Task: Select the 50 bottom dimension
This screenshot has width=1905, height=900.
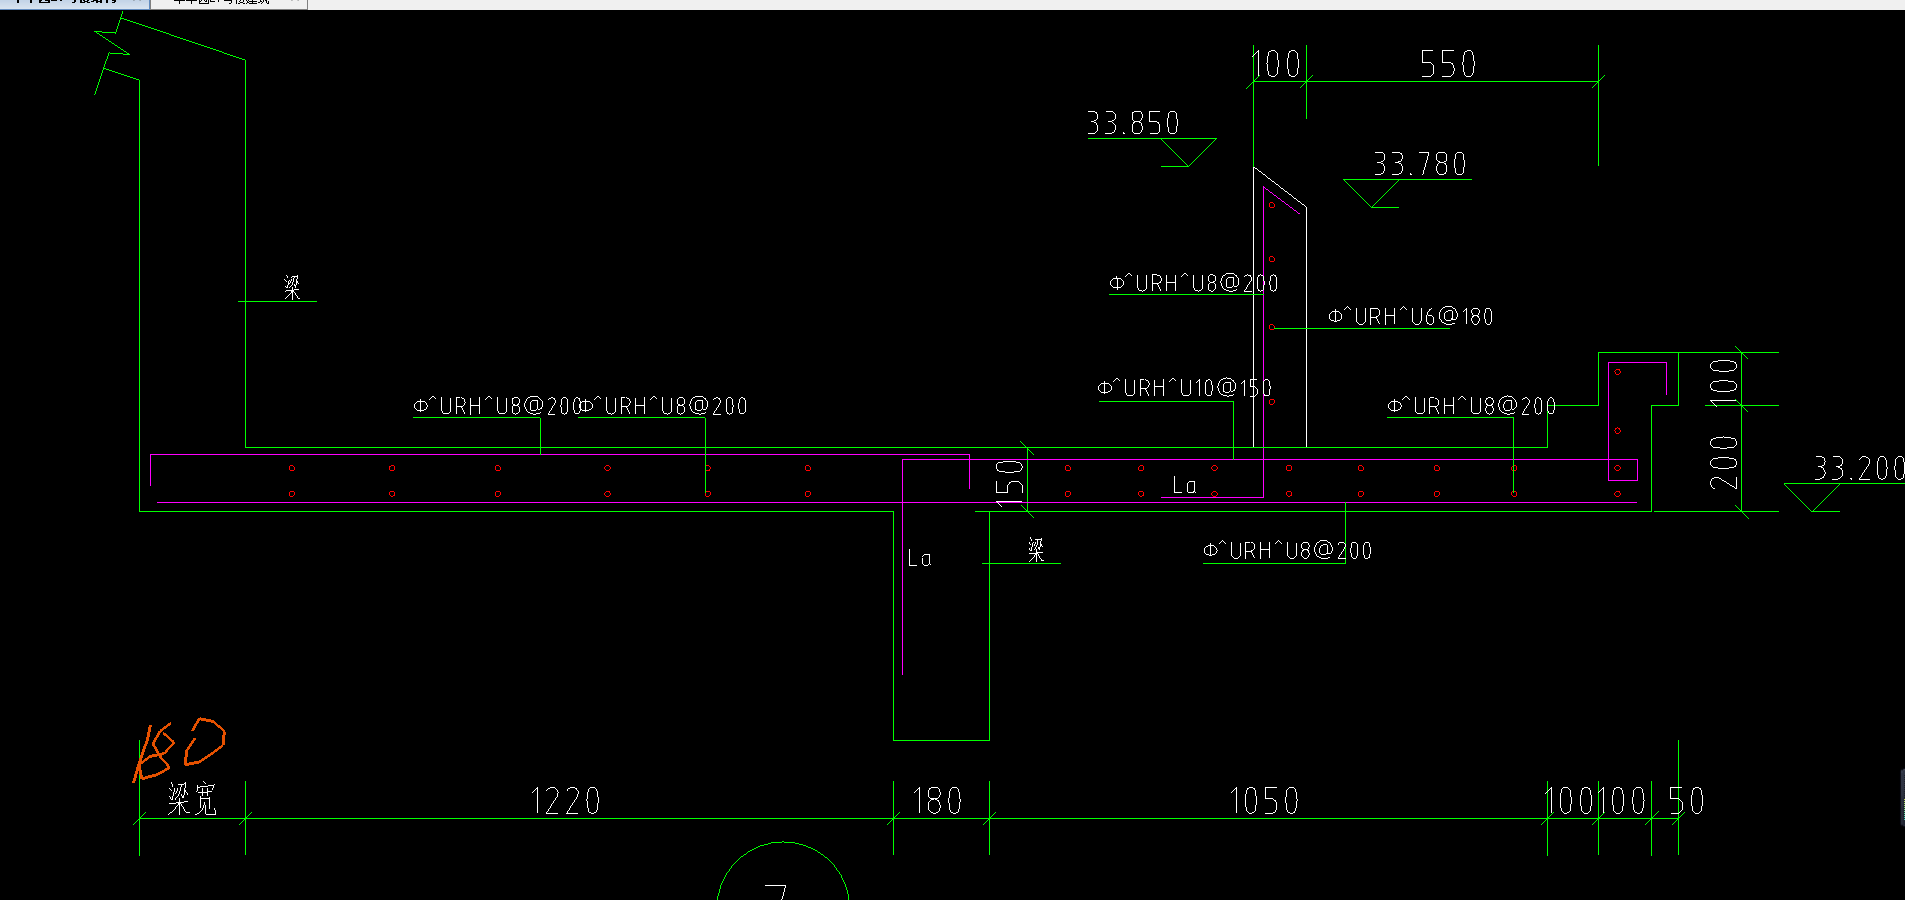Action: coord(1687,801)
